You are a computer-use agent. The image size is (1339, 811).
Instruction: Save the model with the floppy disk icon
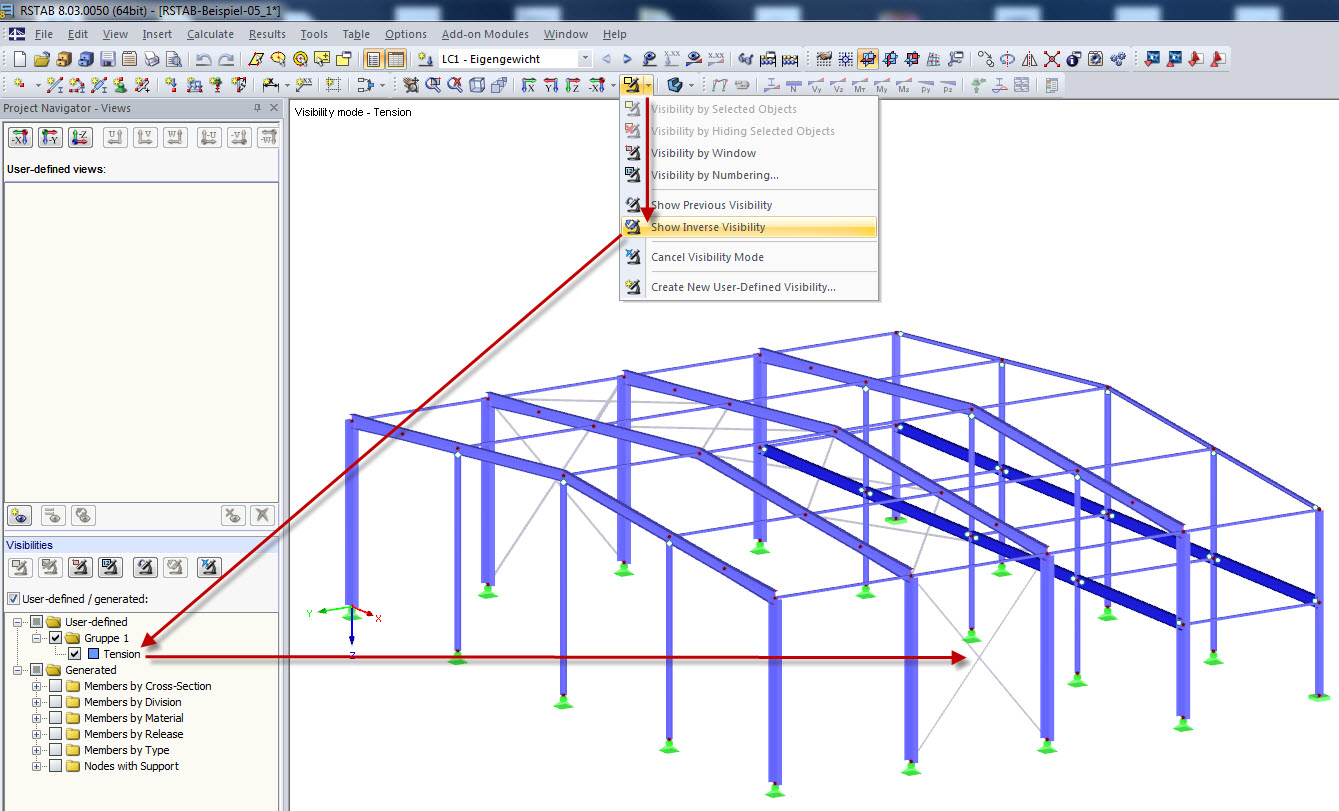[x=108, y=59]
